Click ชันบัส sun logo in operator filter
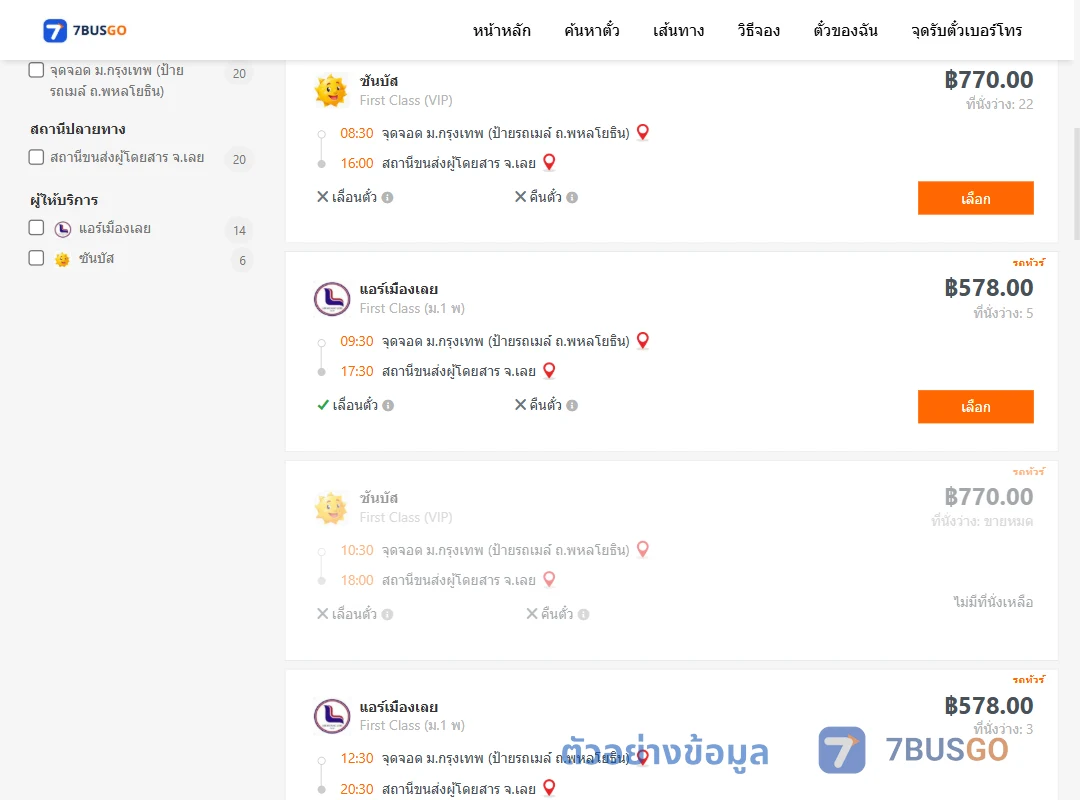This screenshot has height=800, width=1080. 62,259
